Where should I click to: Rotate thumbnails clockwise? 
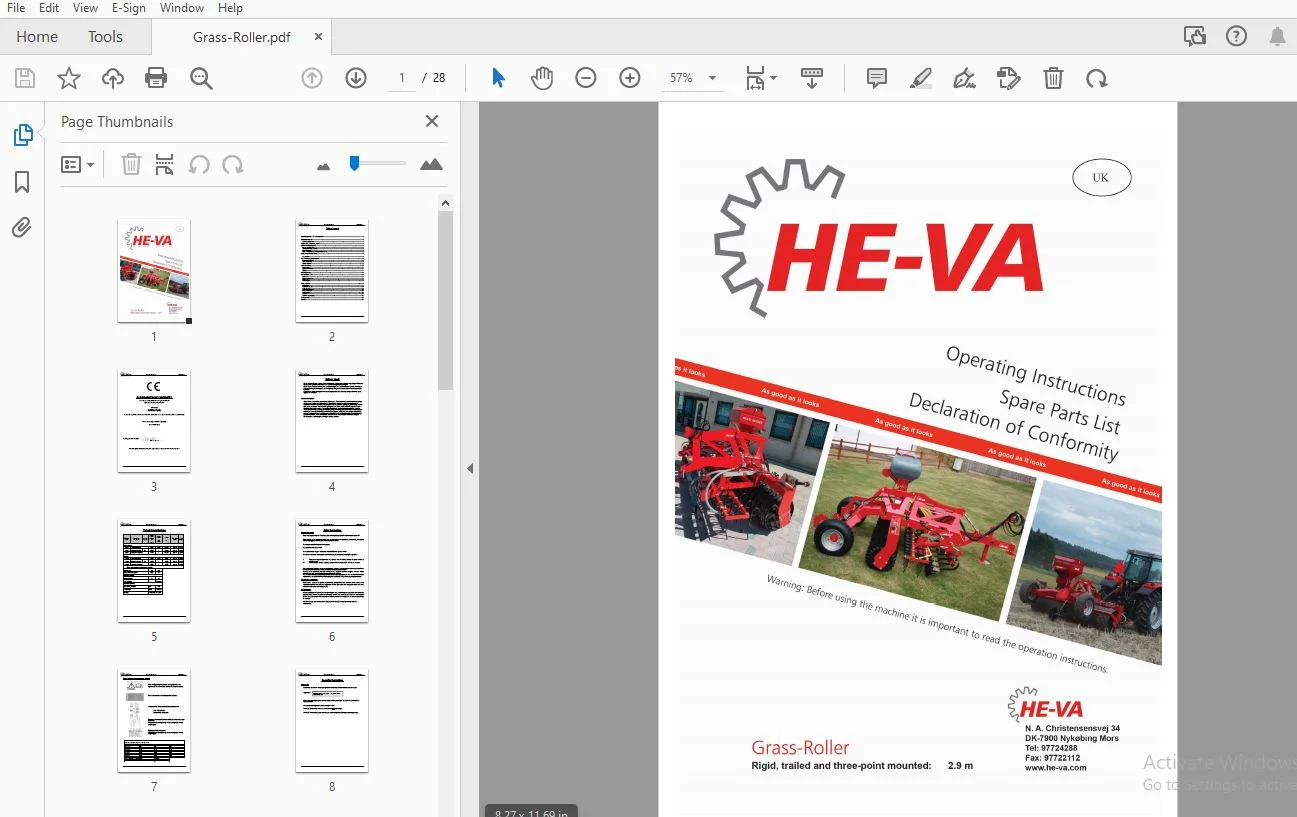pos(233,164)
